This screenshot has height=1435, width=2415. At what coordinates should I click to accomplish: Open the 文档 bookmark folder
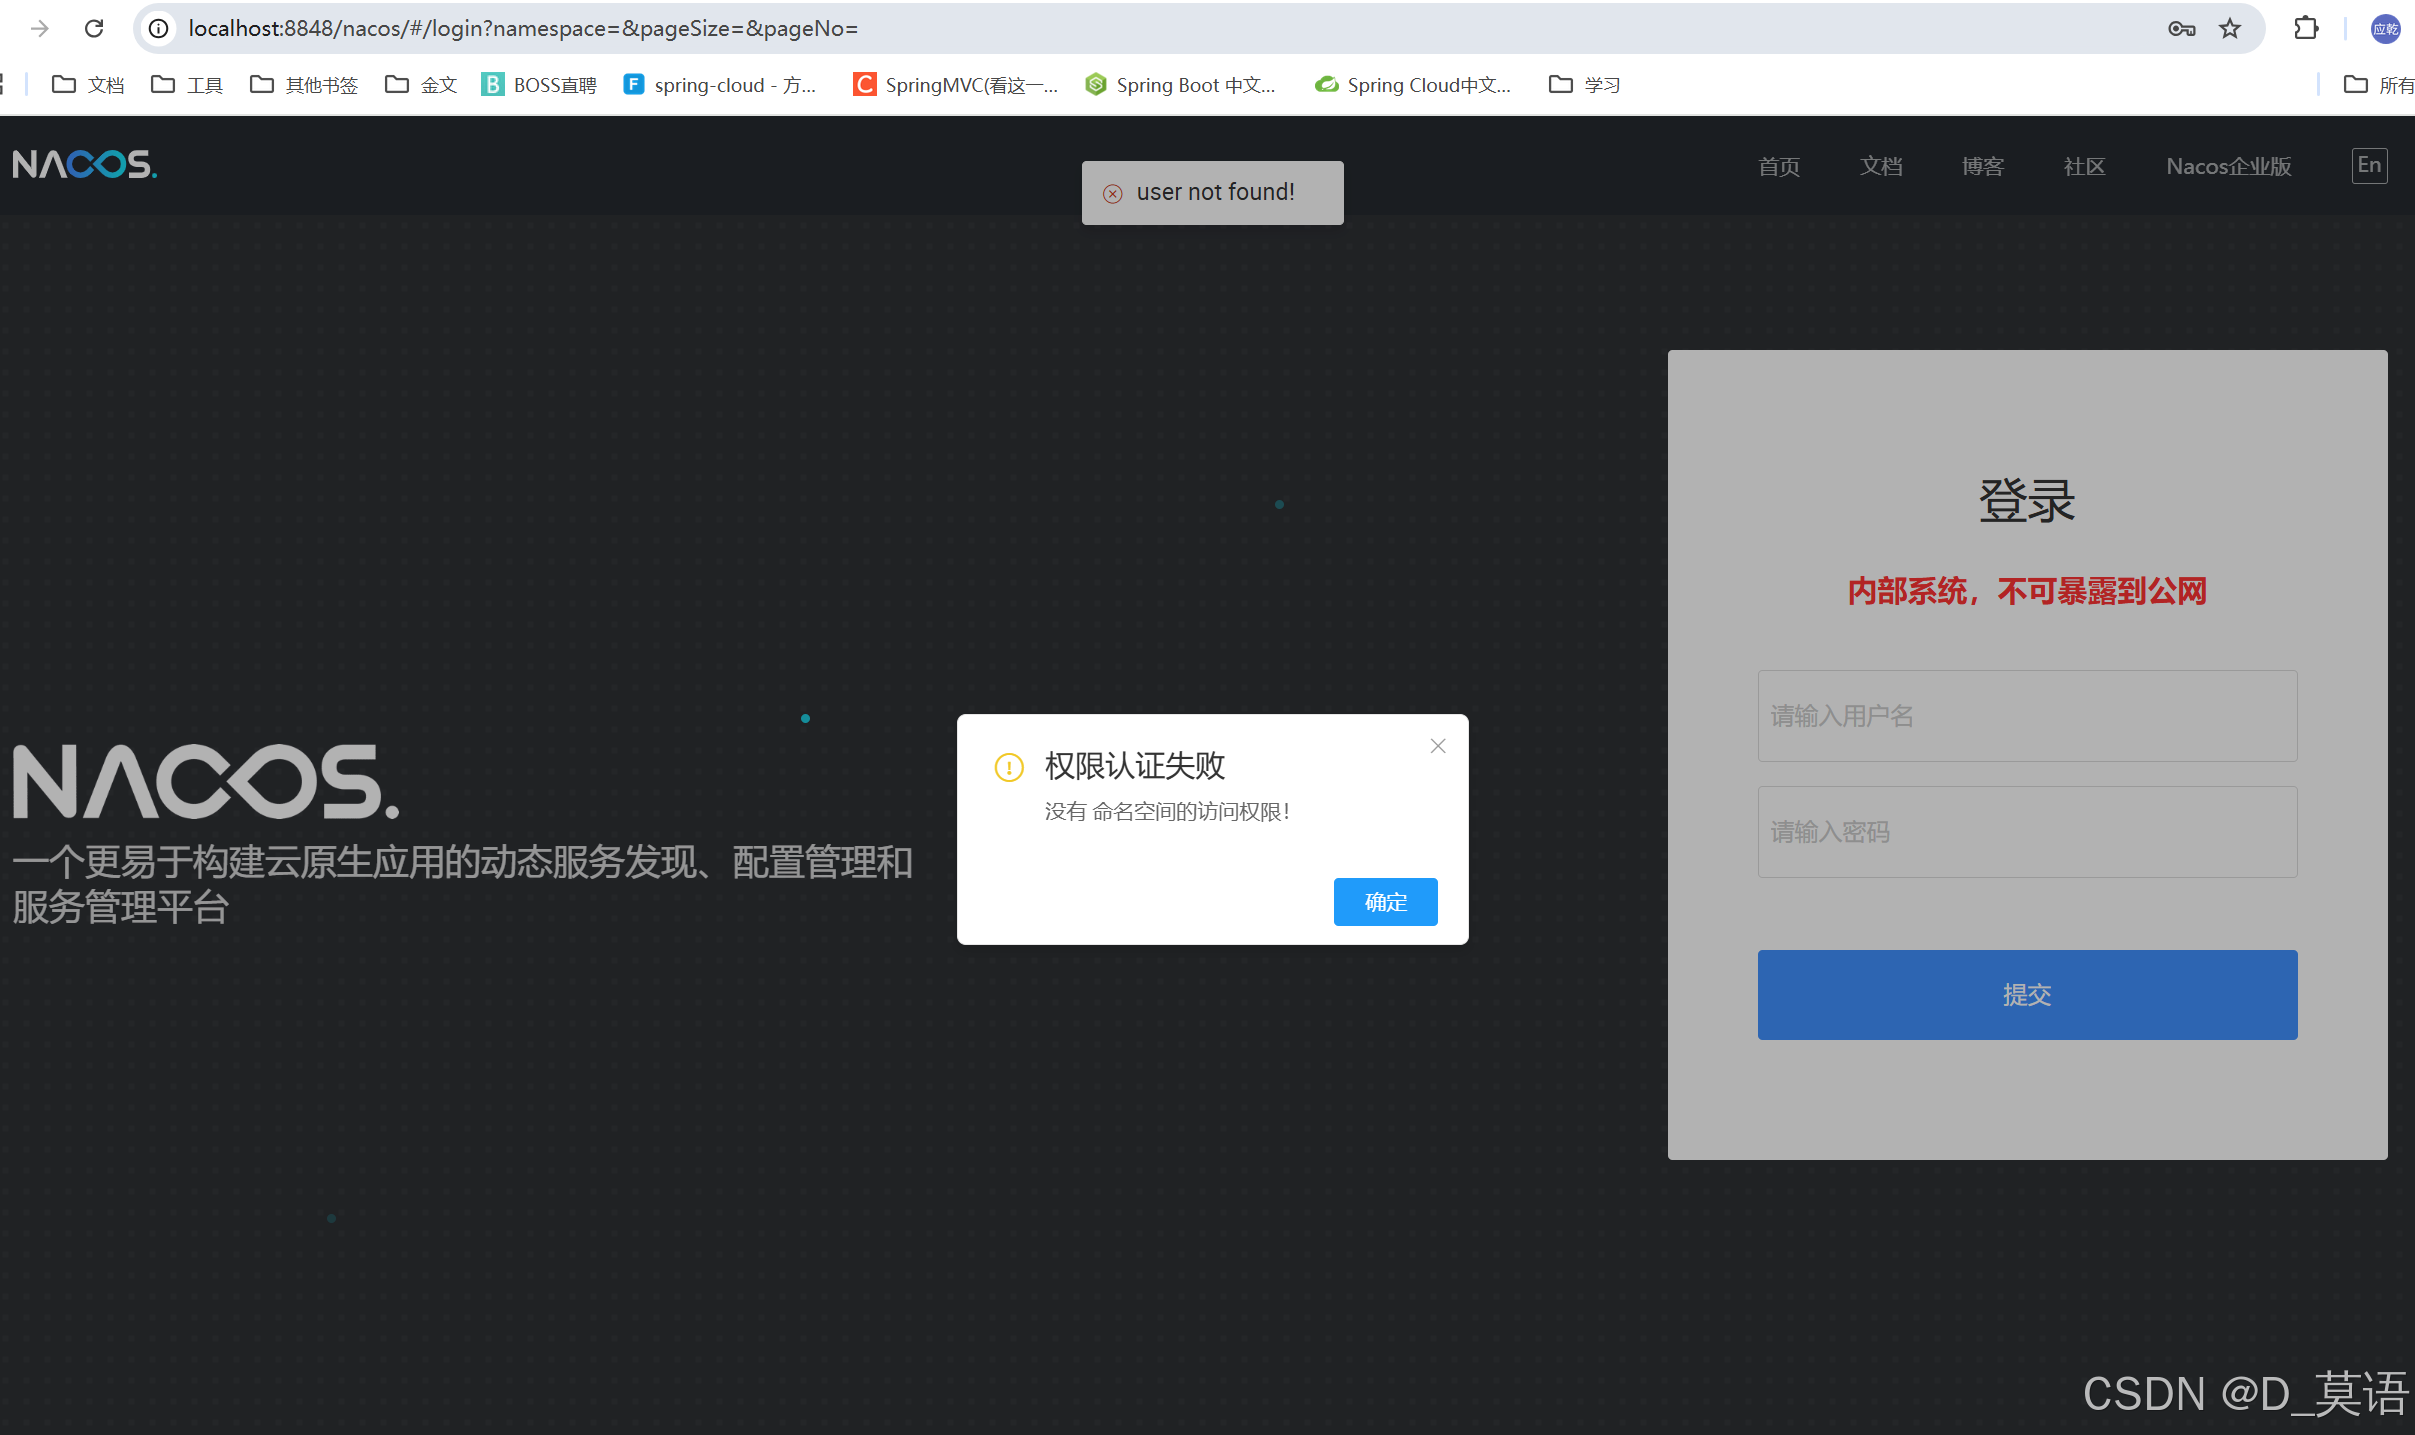click(88, 85)
